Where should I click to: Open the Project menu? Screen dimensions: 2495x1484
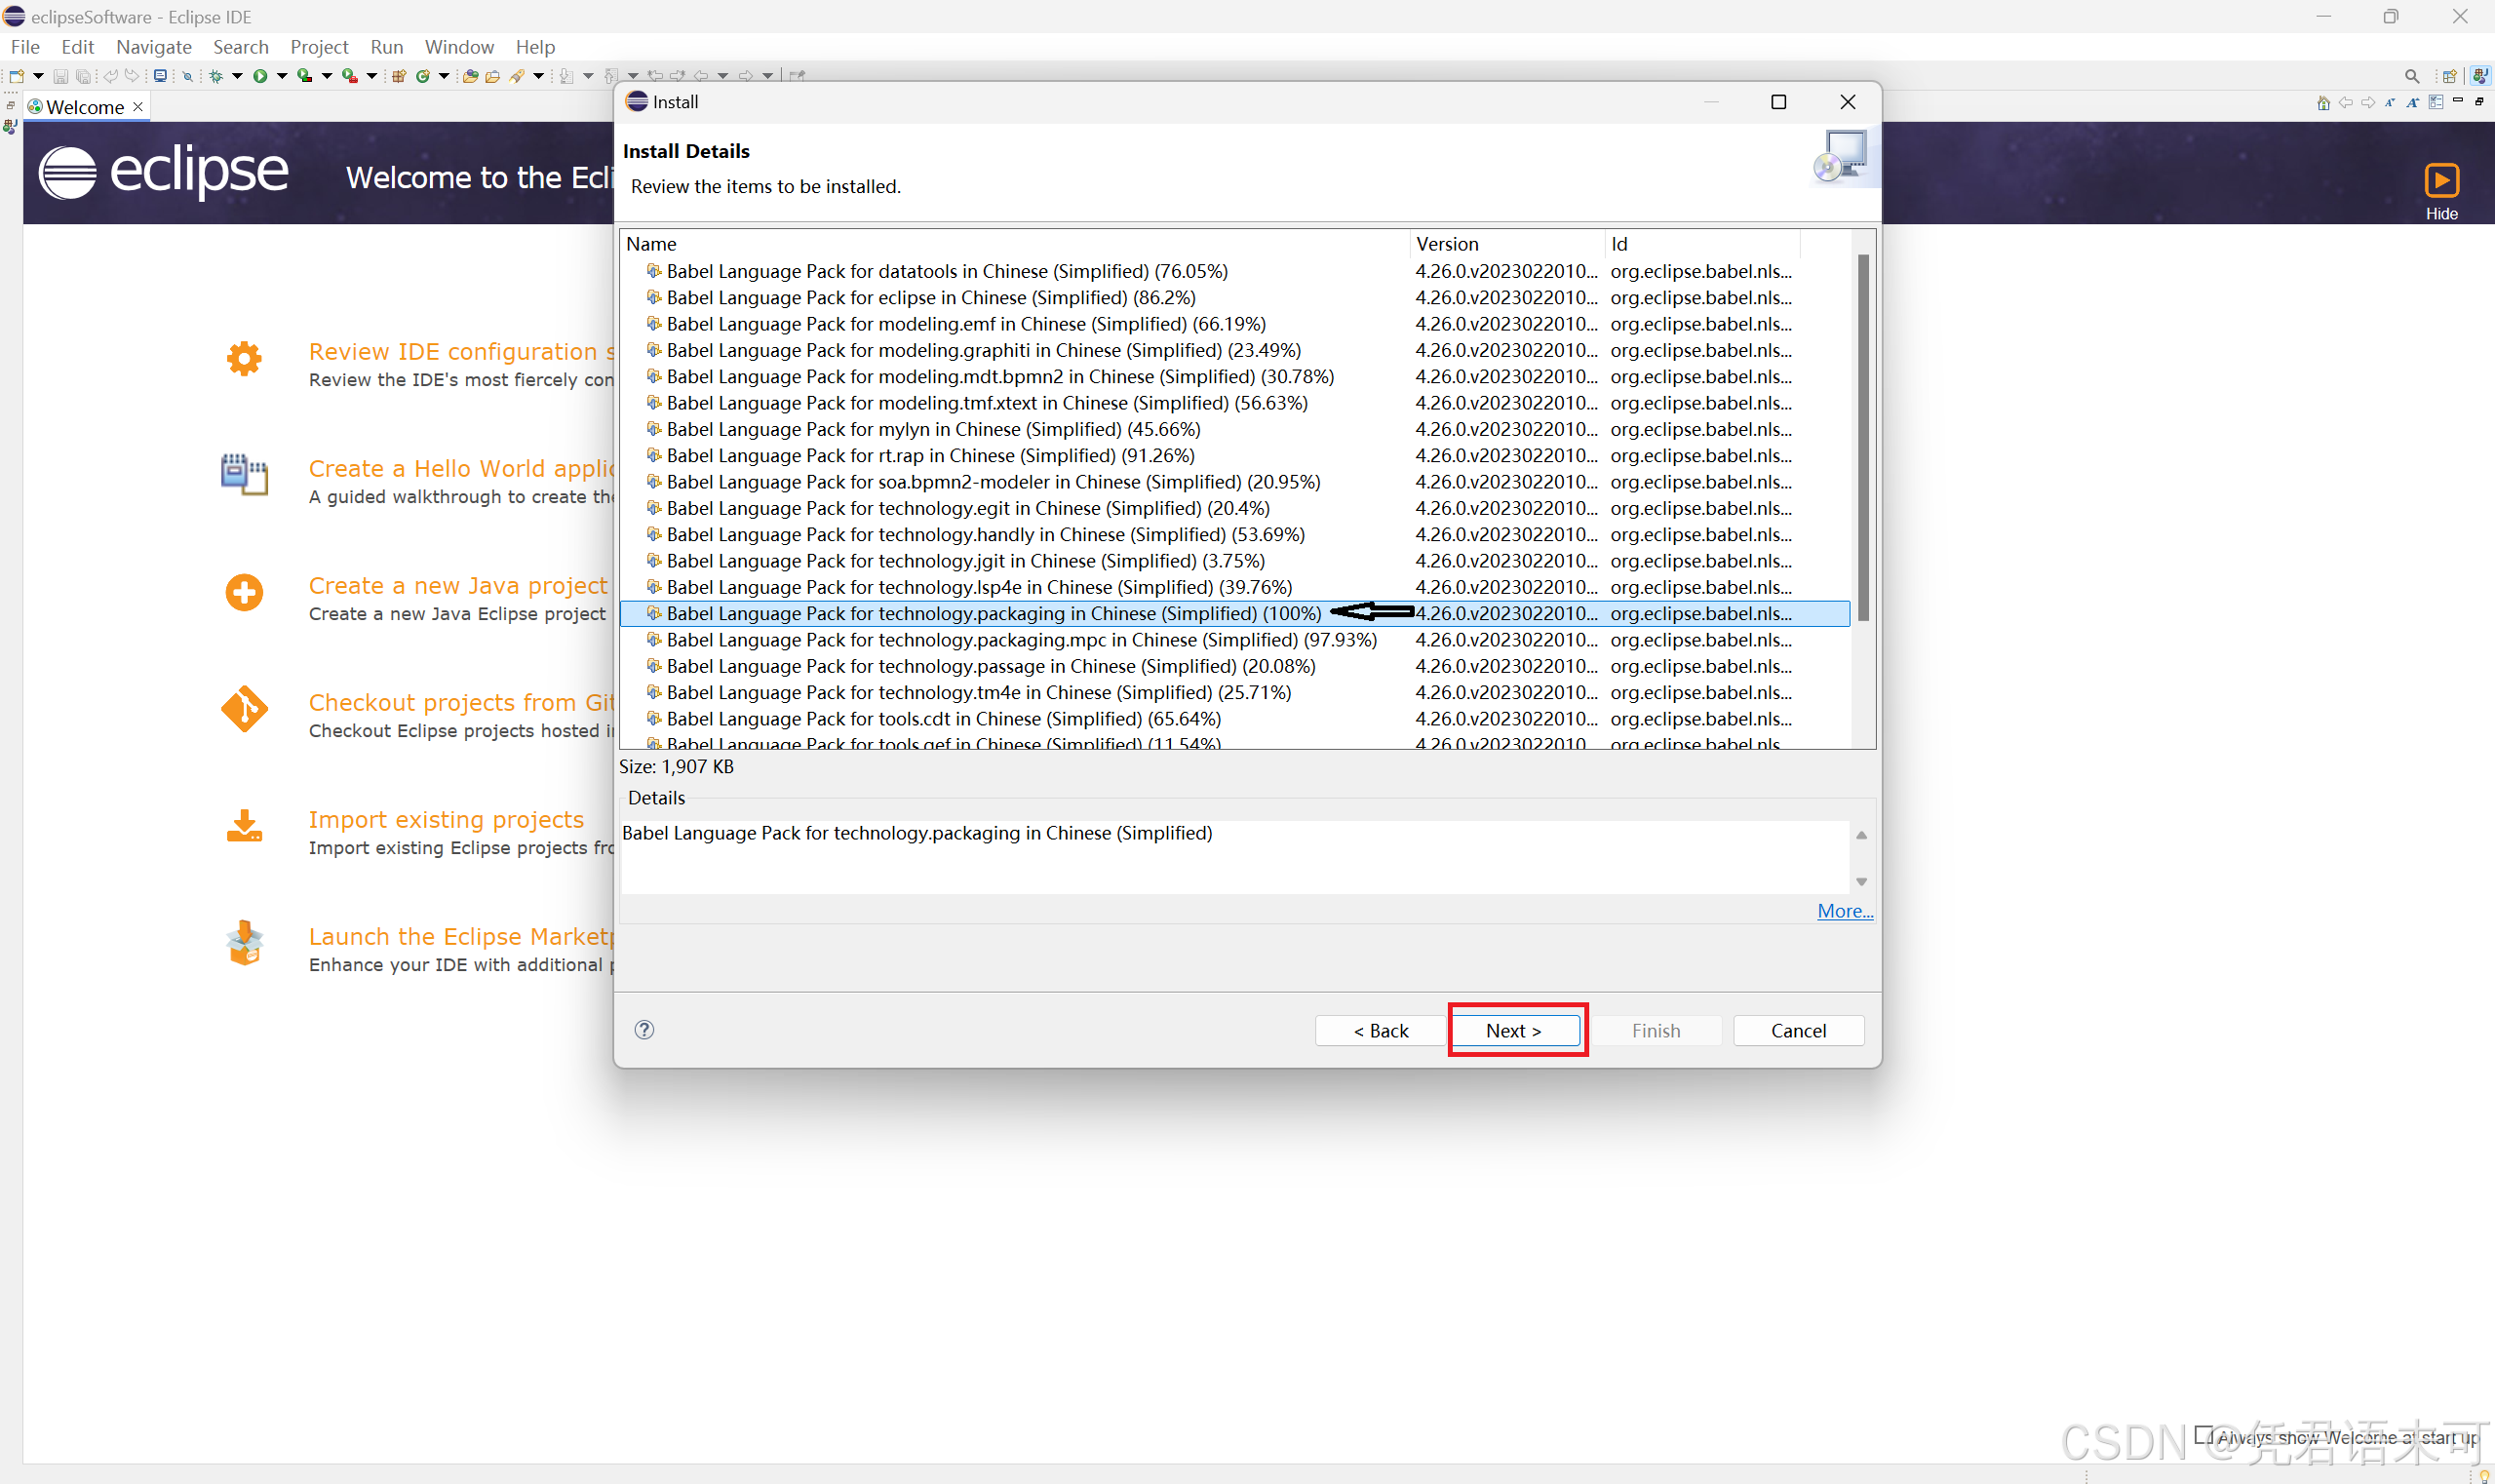(x=319, y=47)
